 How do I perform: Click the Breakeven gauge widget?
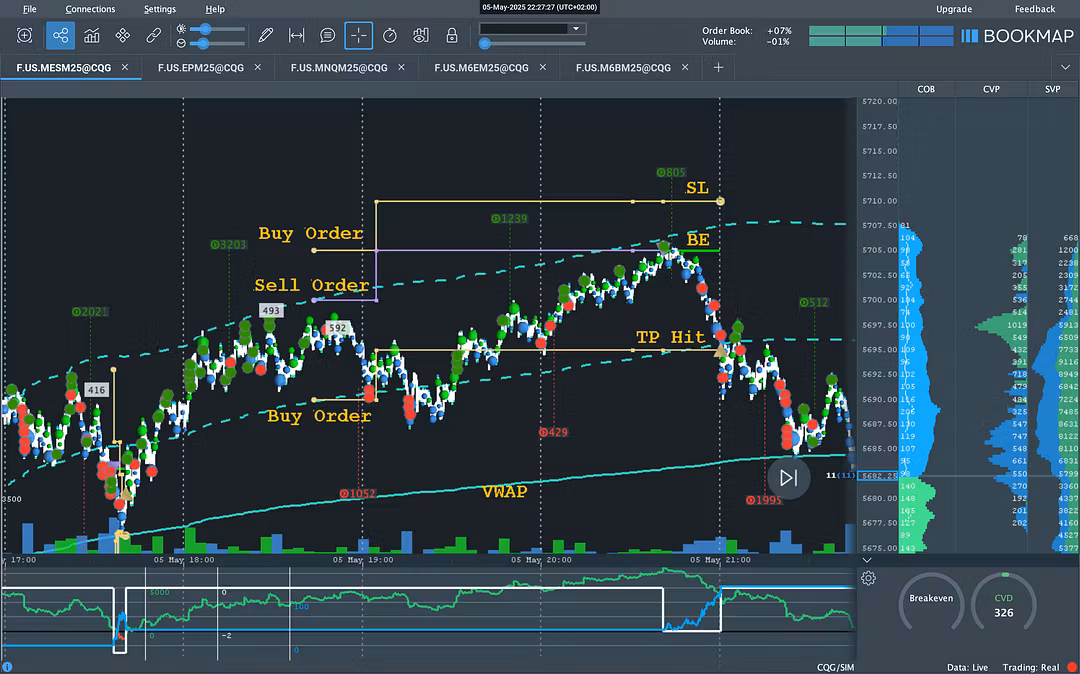coord(931,602)
